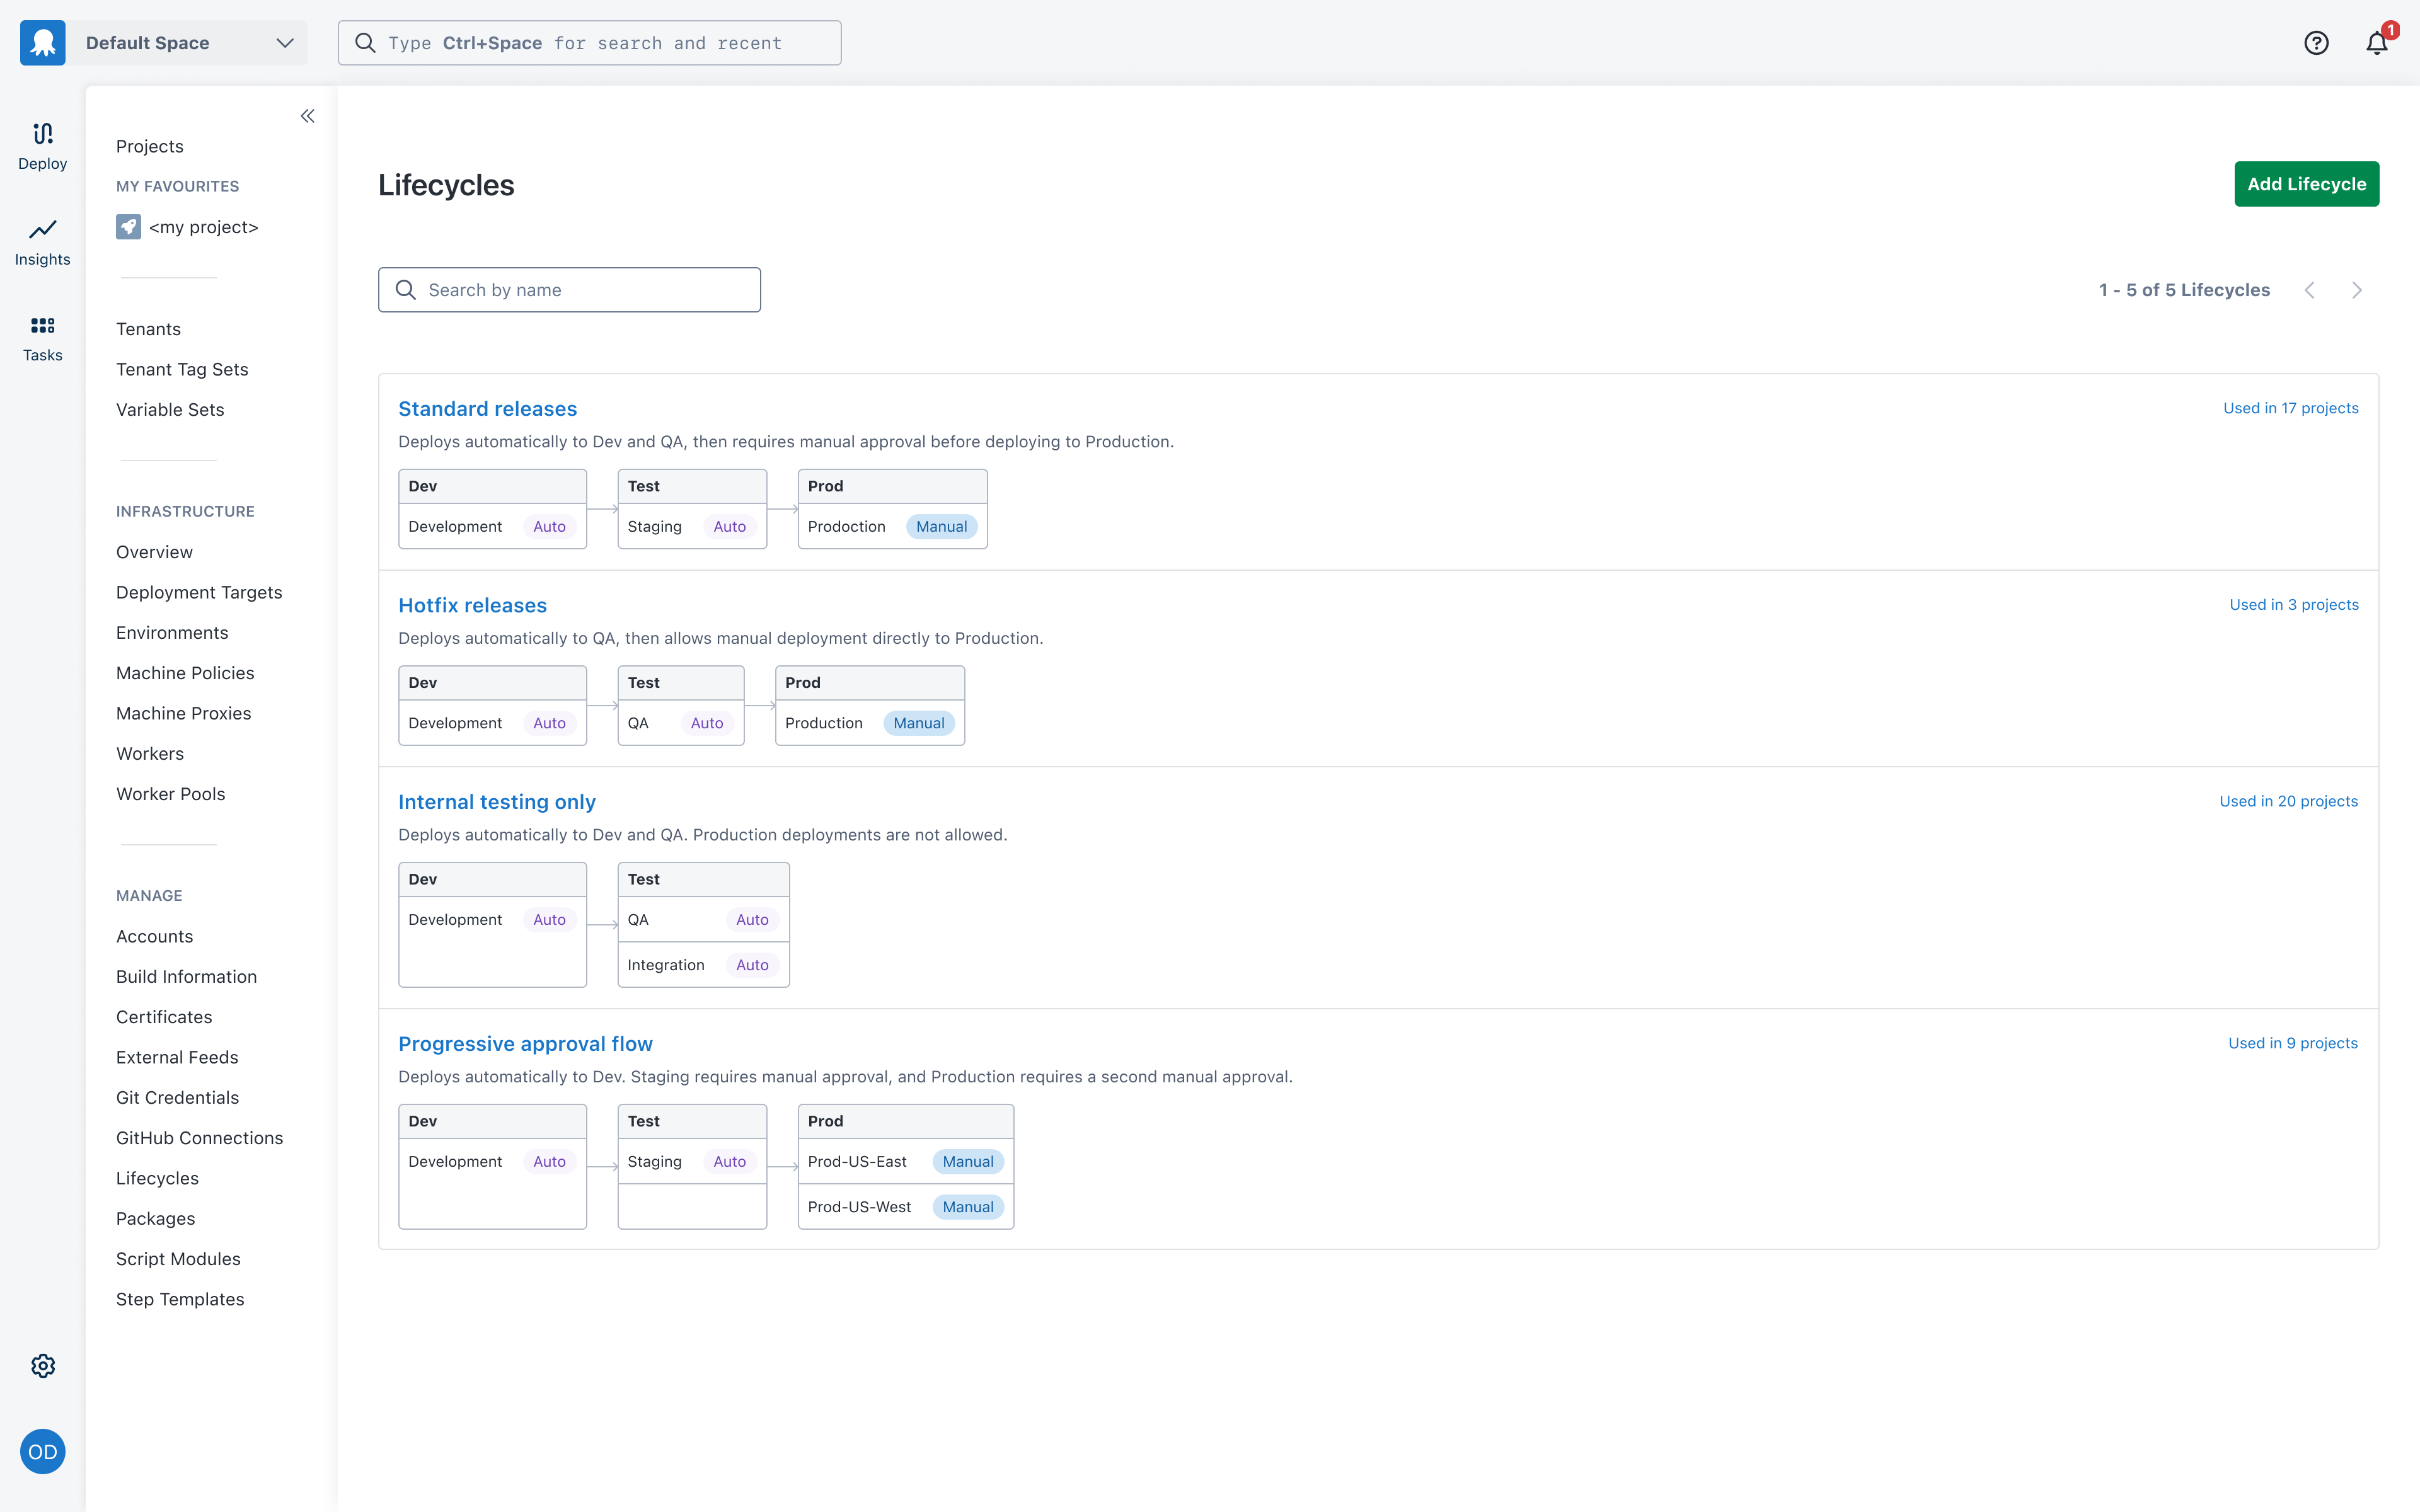The image size is (2420, 1512).
Task: Open GitHub Connections
Action: pyautogui.click(x=200, y=1138)
